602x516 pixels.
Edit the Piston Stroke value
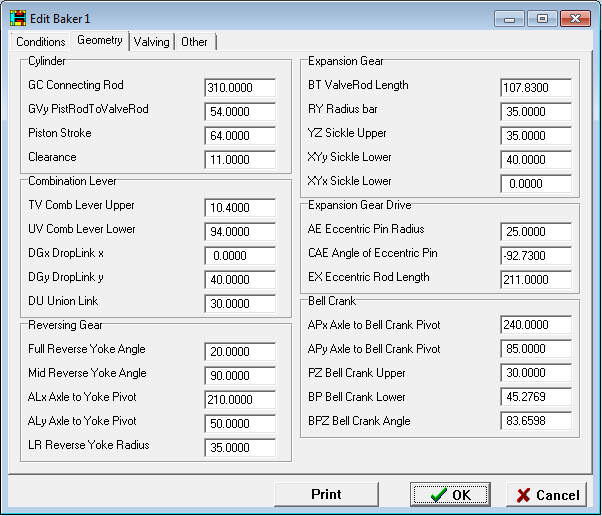point(239,136)
